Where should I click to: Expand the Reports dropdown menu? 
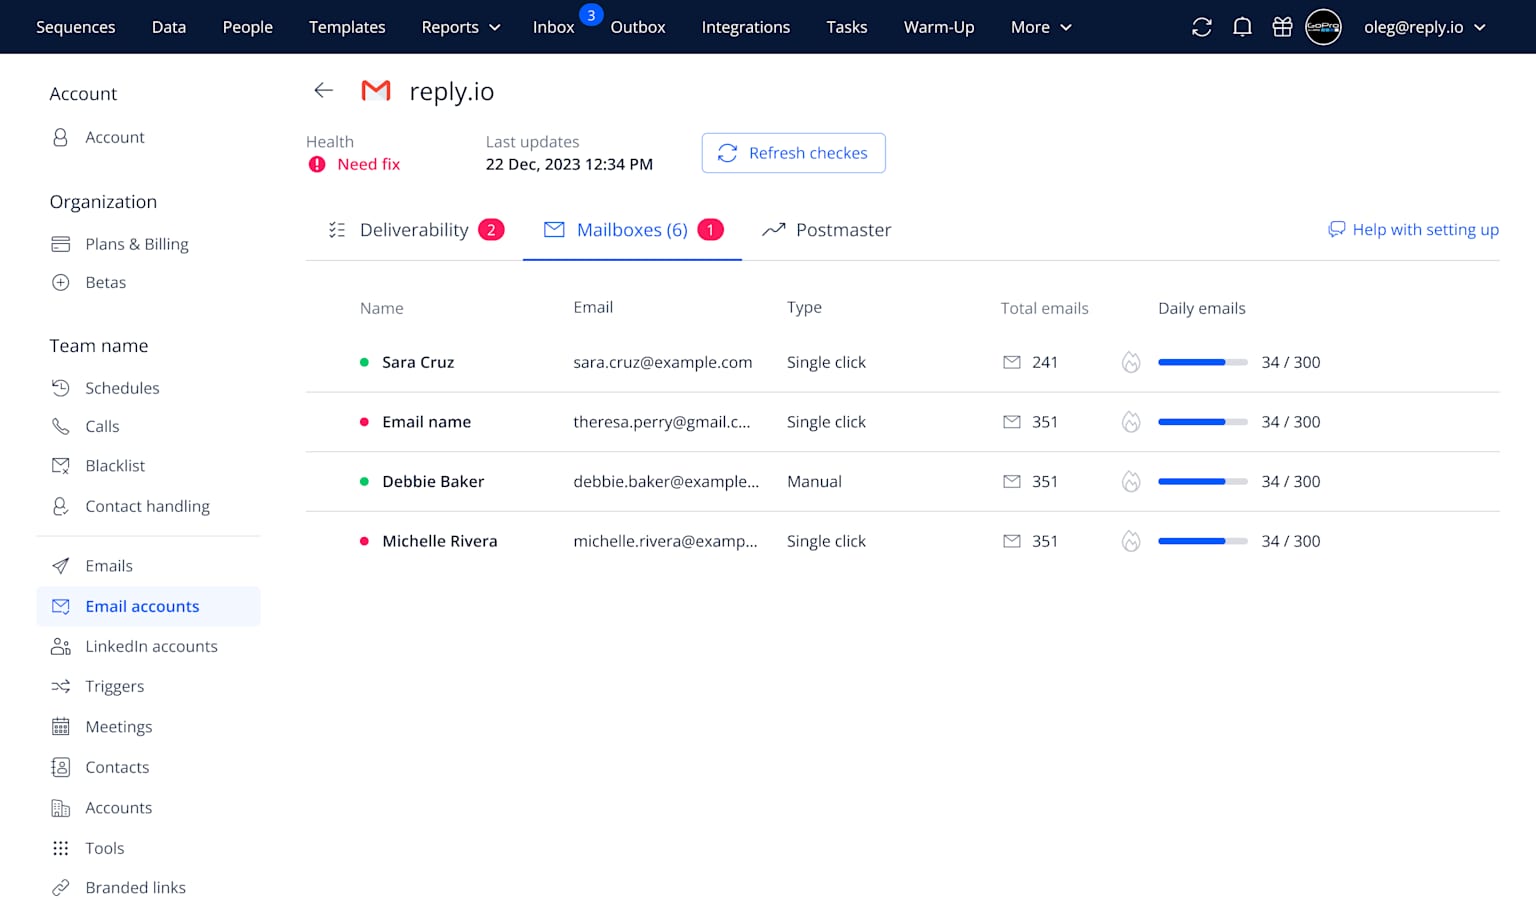(460, 27)
